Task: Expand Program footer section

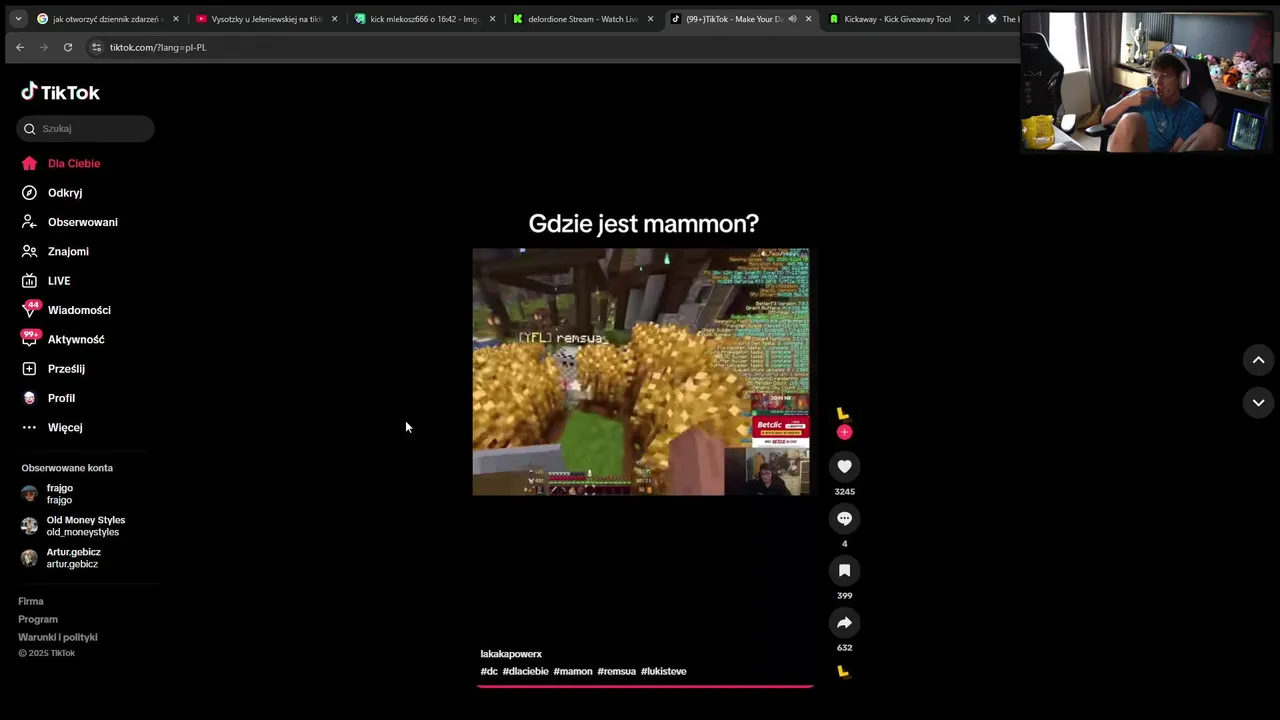Action: 38,619
